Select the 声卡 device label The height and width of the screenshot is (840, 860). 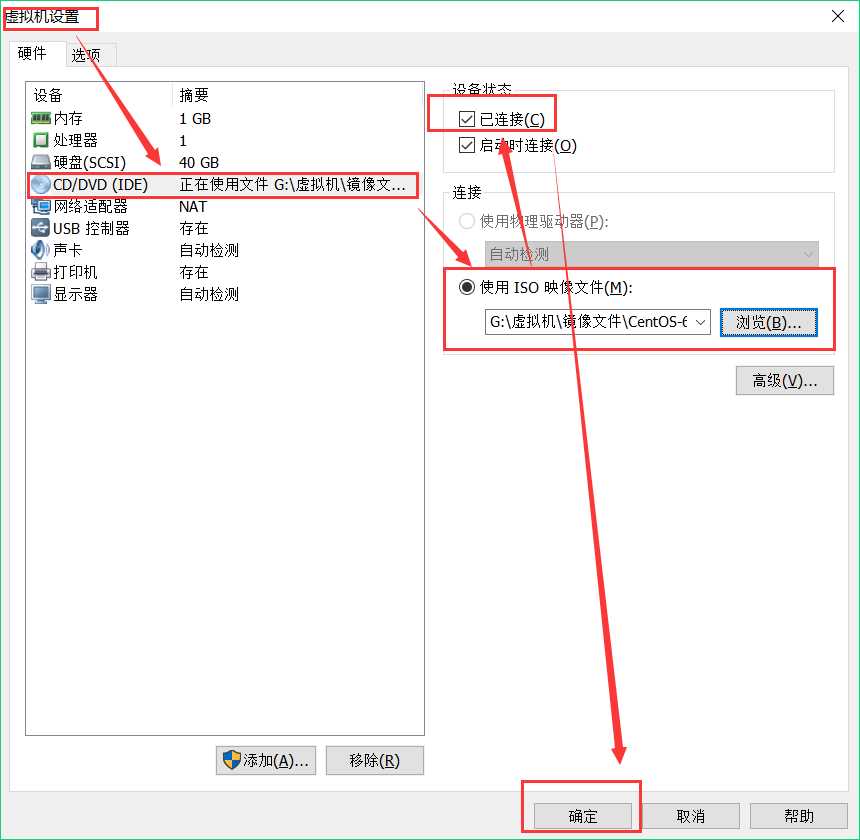(x=68, y=250)
